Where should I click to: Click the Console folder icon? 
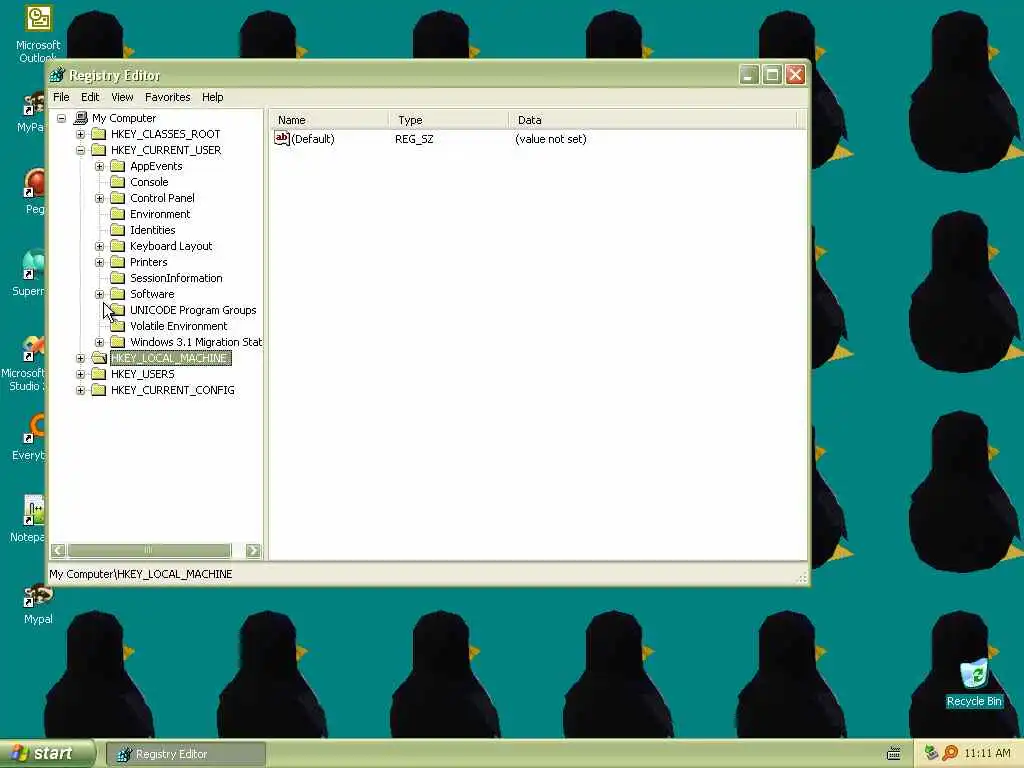[x=118, y=182]
